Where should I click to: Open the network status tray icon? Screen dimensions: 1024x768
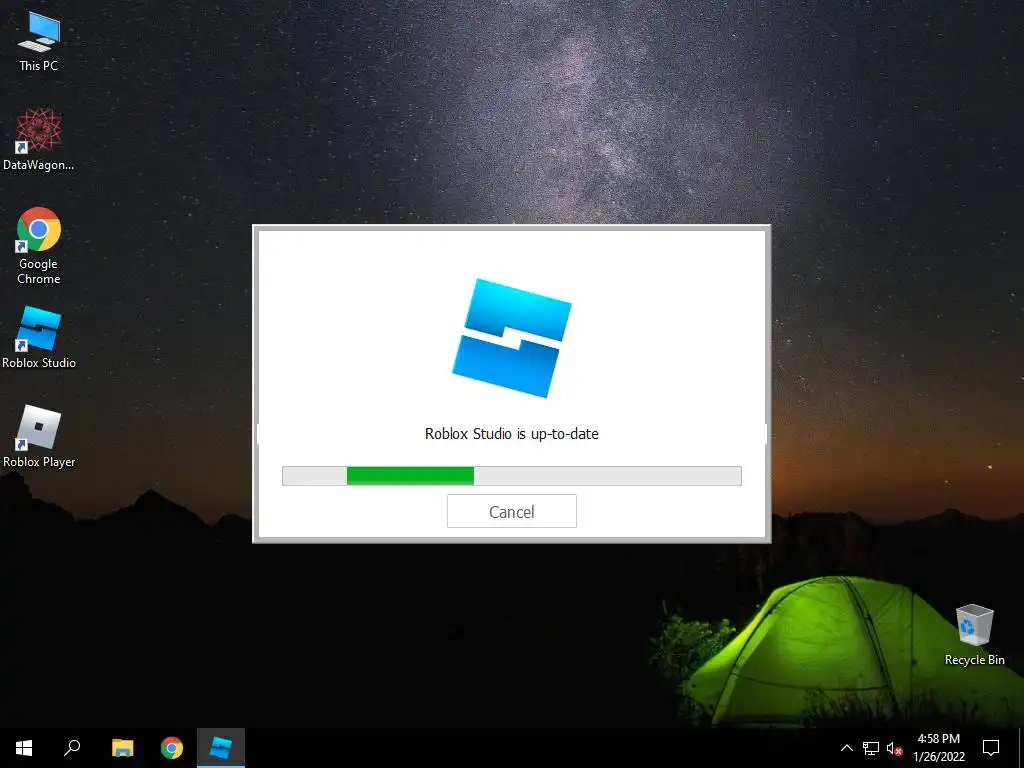click(x=871, y=748)
